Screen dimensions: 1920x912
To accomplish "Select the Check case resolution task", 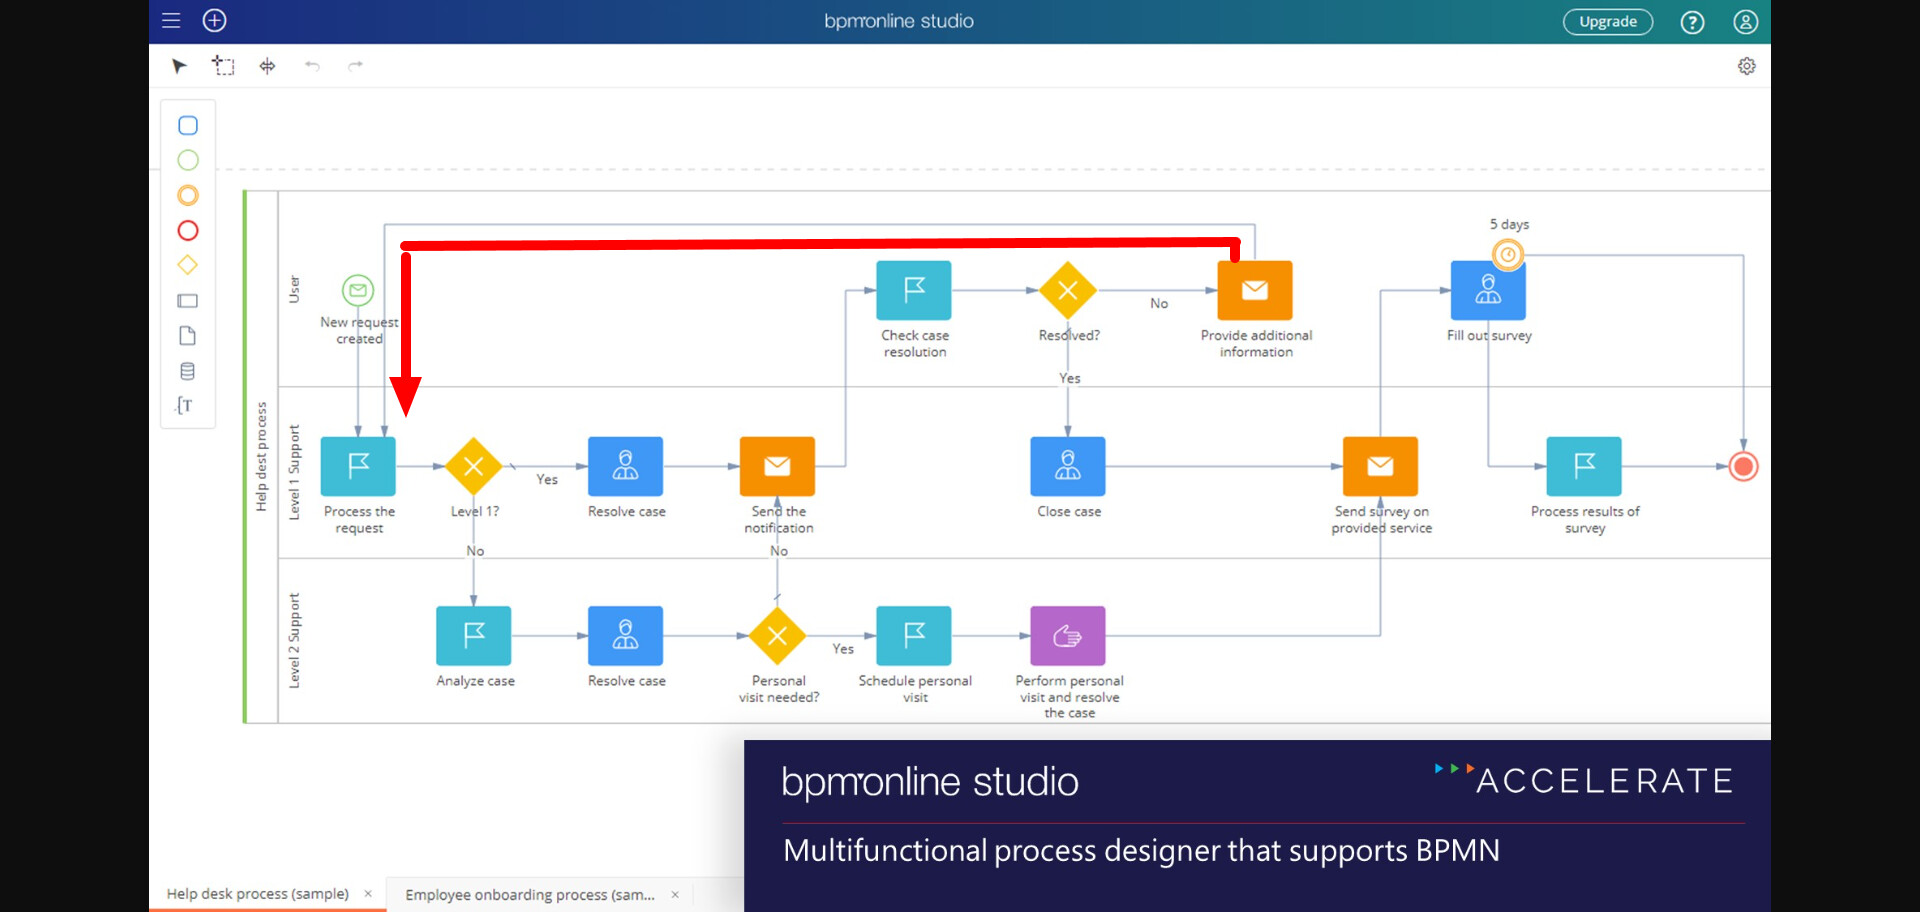I will pos(914,290).
